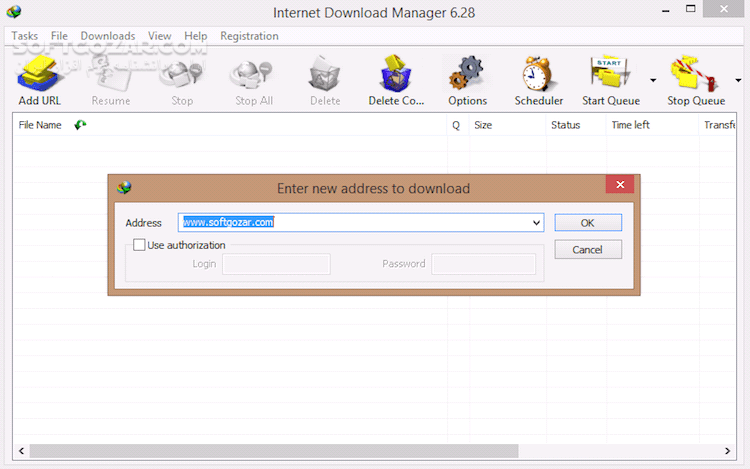This screenshot has width=750, height=469.
Task: Click the Start Queue icon
Action: click(x=610, y=73)
